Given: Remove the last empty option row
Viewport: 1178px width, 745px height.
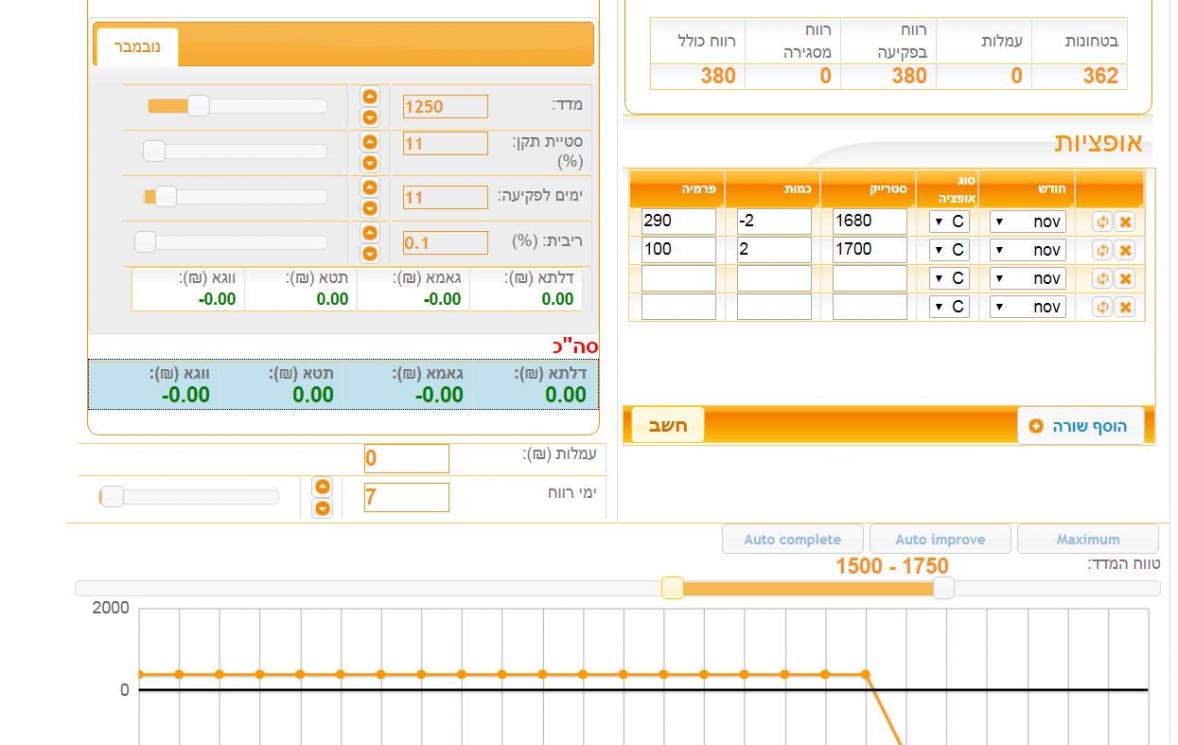Looking at the screenshot, I should click(x=1125, y=307).
